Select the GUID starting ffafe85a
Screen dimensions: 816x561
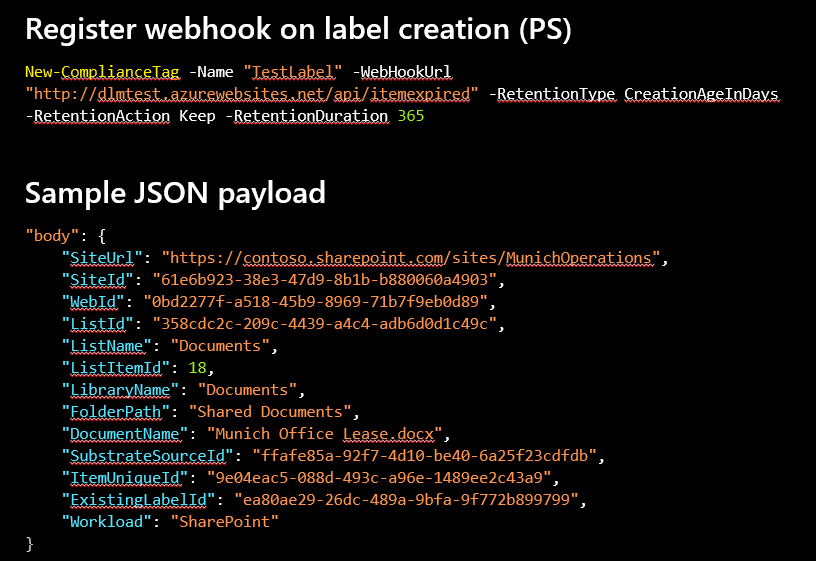tap(425, 456)
